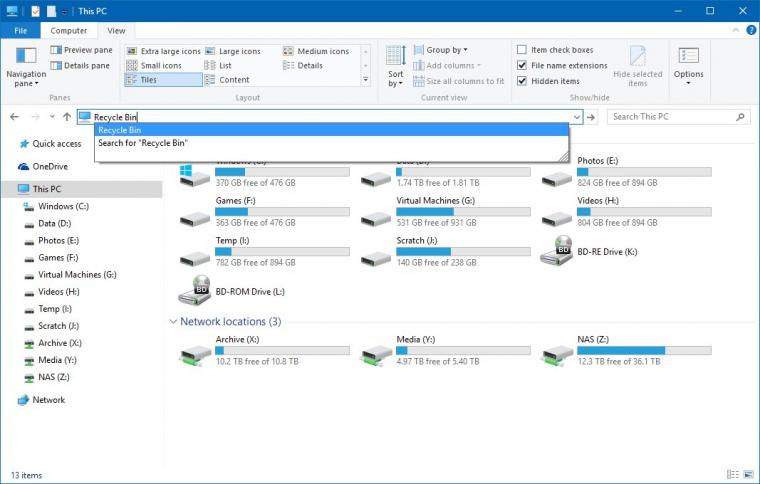
Task: Switch to large thumbnails view in status bar
Action: [749, 474]
